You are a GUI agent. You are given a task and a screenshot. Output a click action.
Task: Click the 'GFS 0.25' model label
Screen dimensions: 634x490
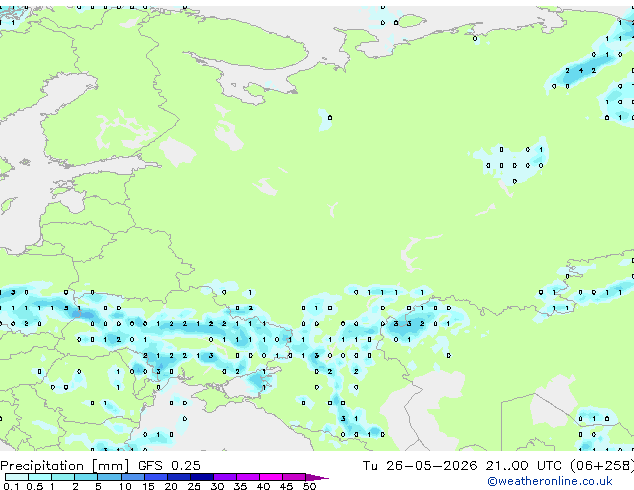tap(169, 466)
